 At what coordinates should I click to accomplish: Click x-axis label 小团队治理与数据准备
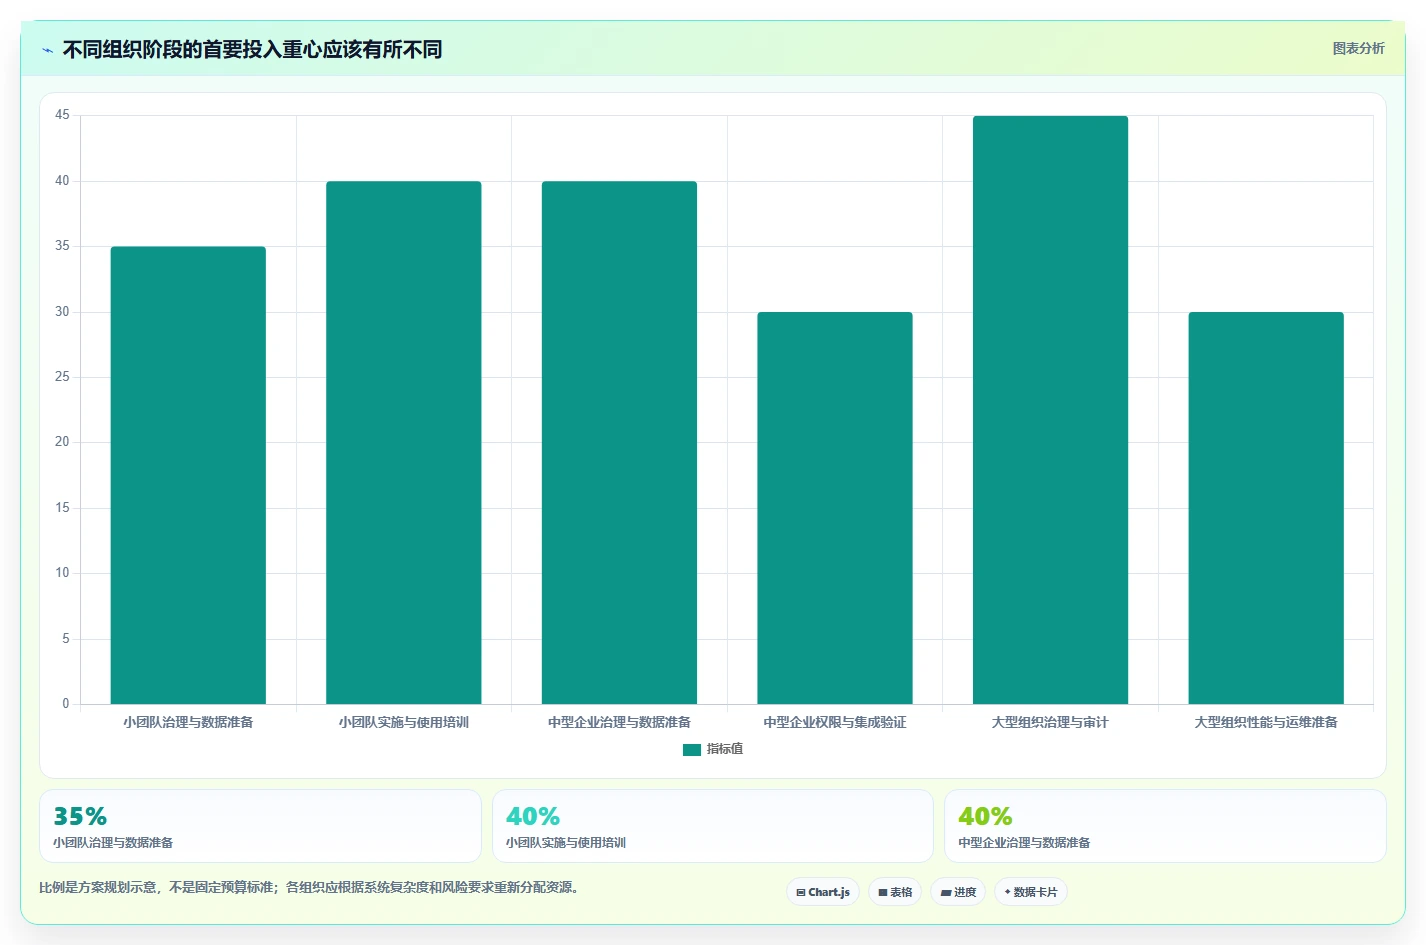(188, 722)
